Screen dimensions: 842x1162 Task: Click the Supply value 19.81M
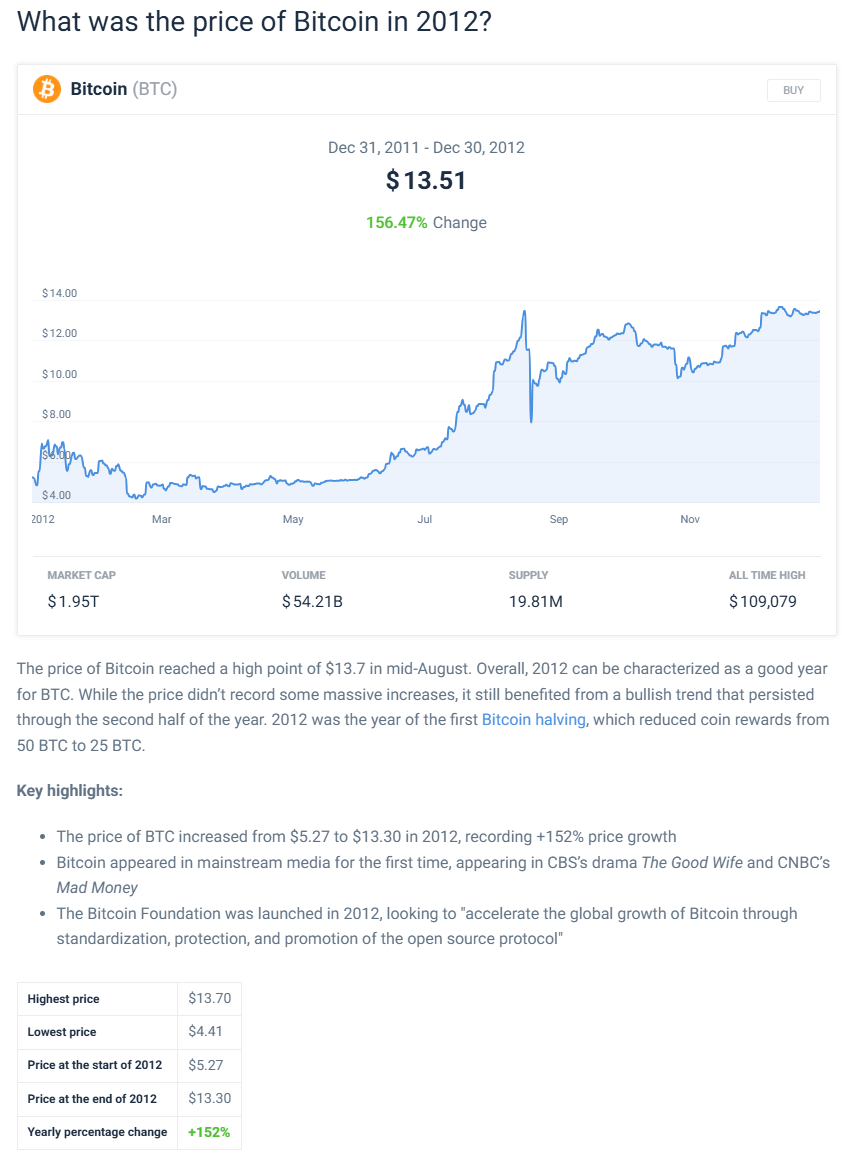point(535,602)
